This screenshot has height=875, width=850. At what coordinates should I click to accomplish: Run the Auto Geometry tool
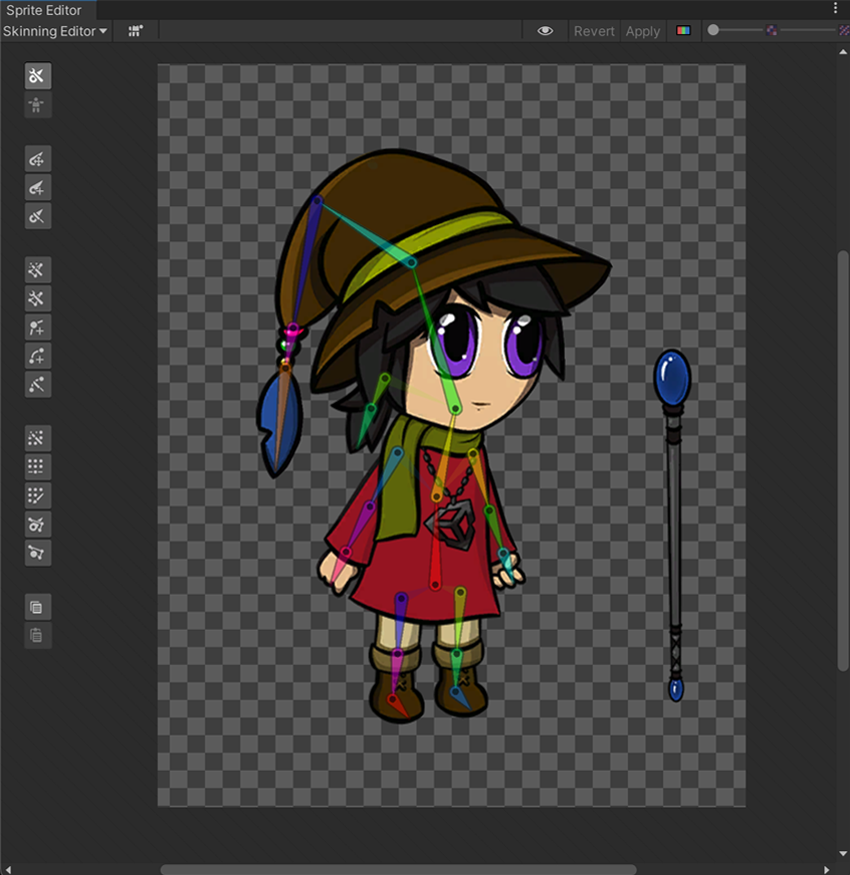tap(37, 270)
